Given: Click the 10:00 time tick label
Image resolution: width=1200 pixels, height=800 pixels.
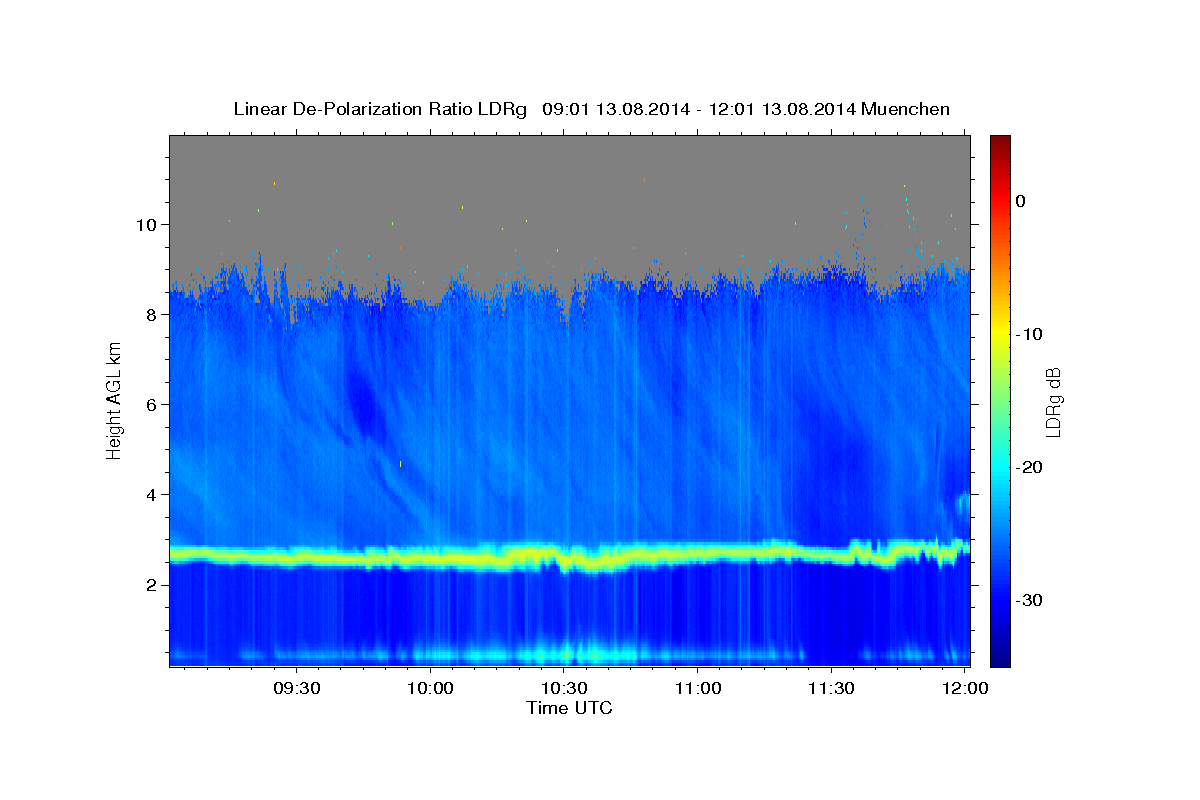Looking at the screenshot, I should point(431,689).
